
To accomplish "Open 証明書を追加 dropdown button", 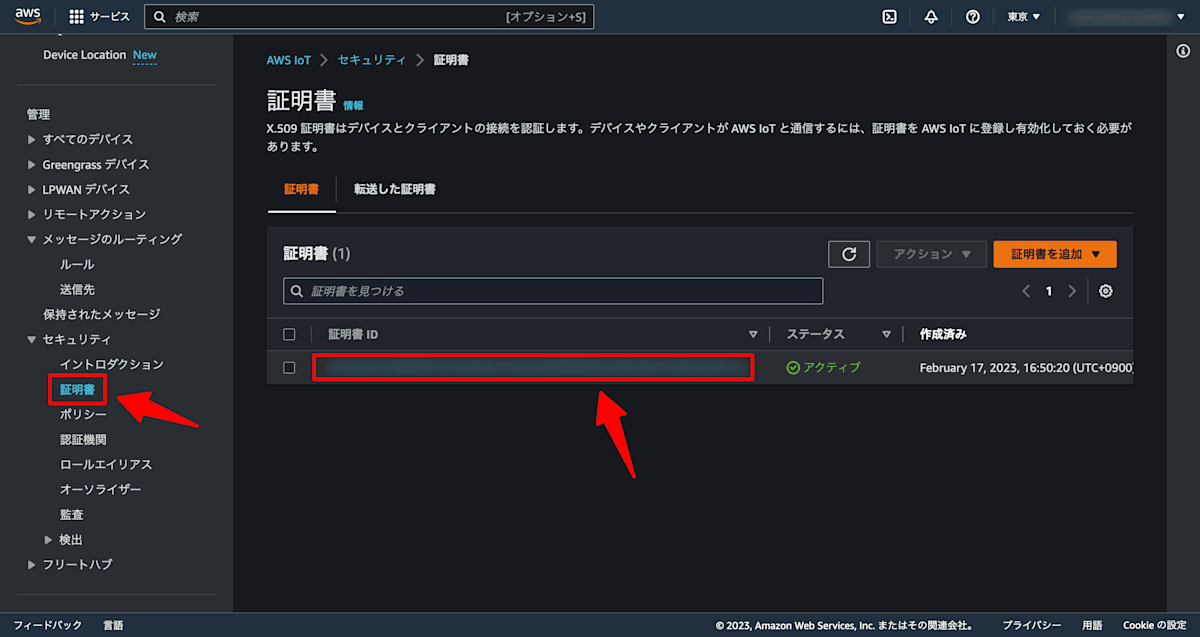I will [1055, 254].
